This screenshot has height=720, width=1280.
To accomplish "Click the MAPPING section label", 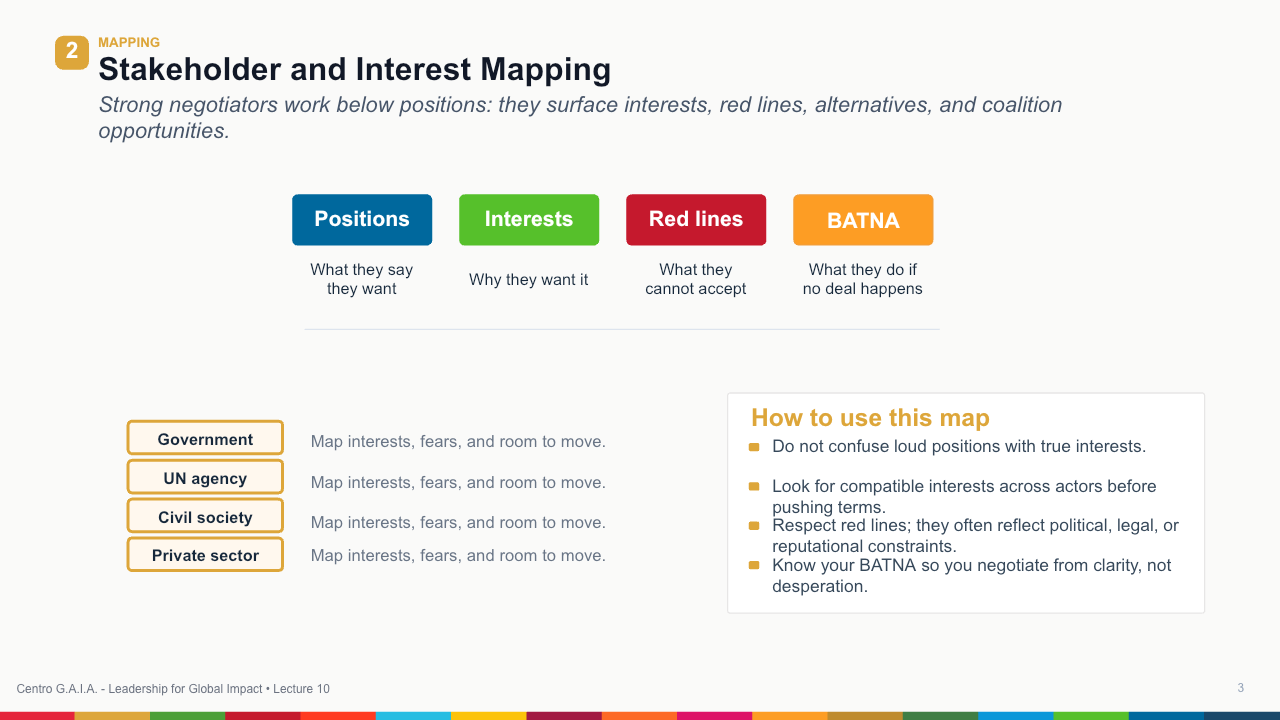I will 129,43.
